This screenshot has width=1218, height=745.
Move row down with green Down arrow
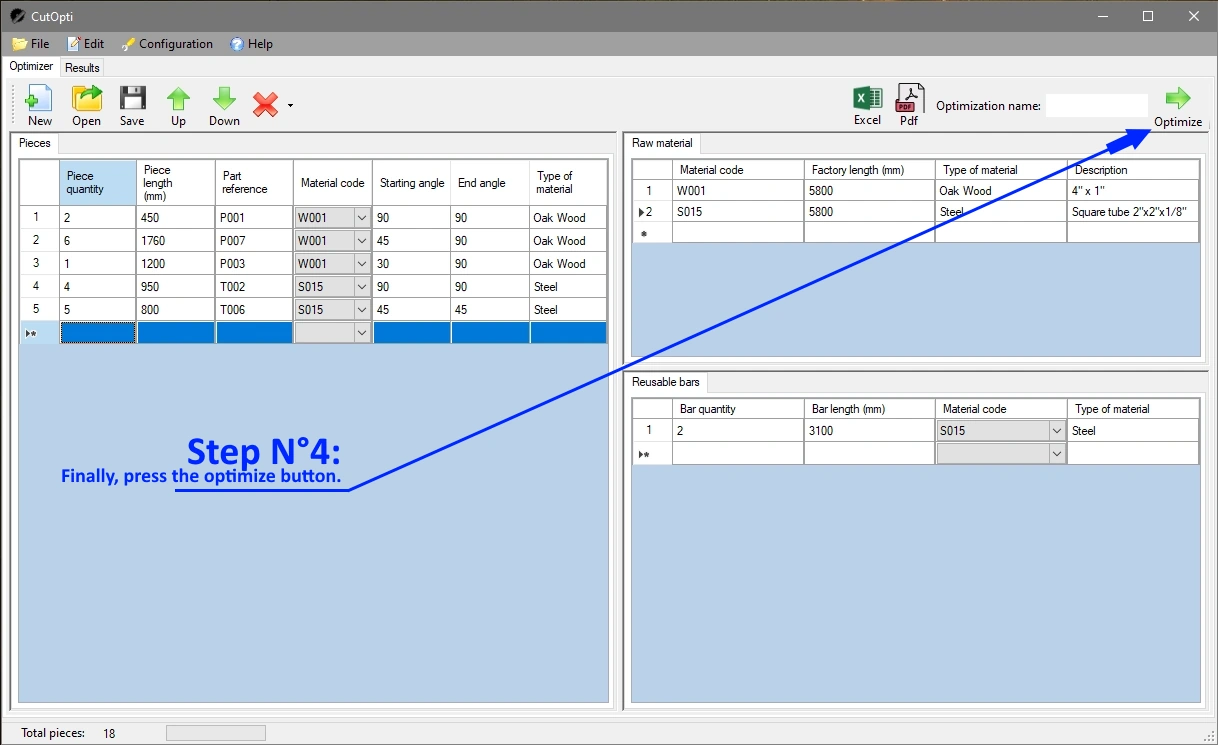224,105
